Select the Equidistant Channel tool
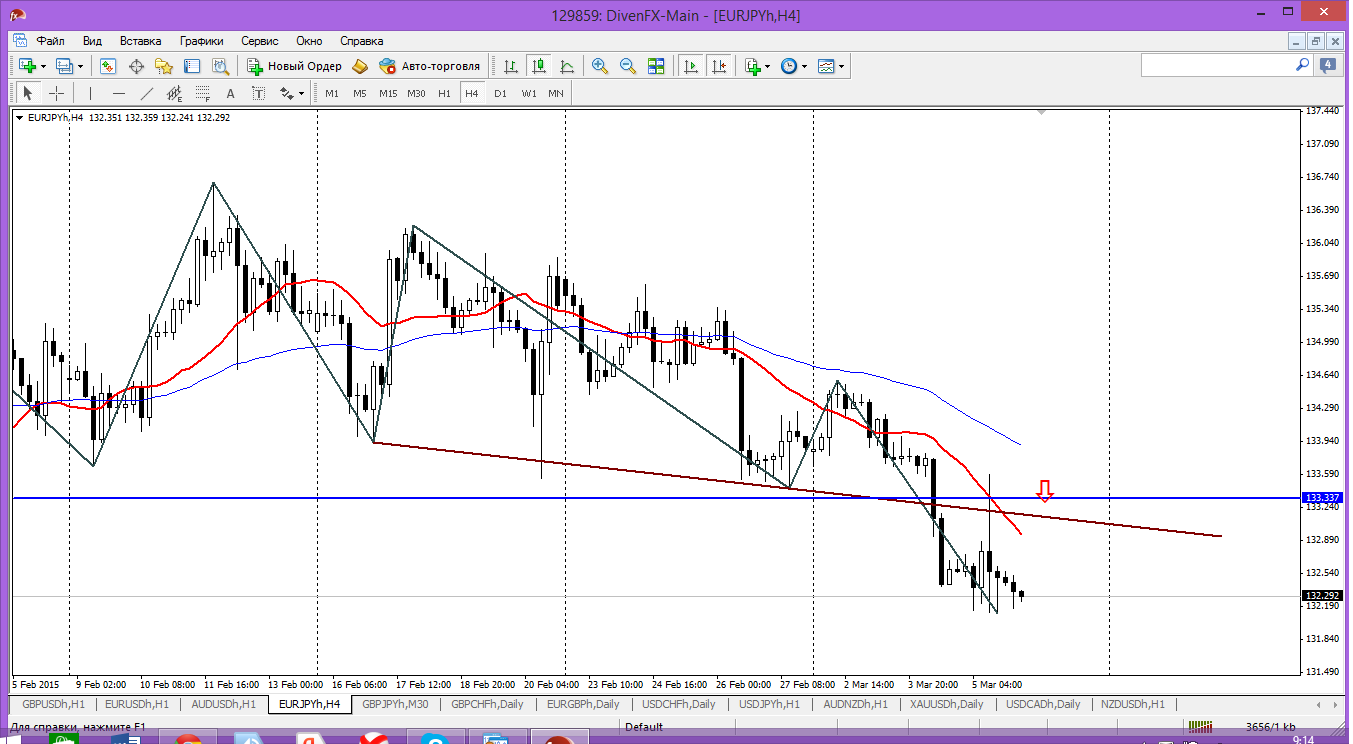This screenshot has width=1353, height=744. (x=175, y=93)
